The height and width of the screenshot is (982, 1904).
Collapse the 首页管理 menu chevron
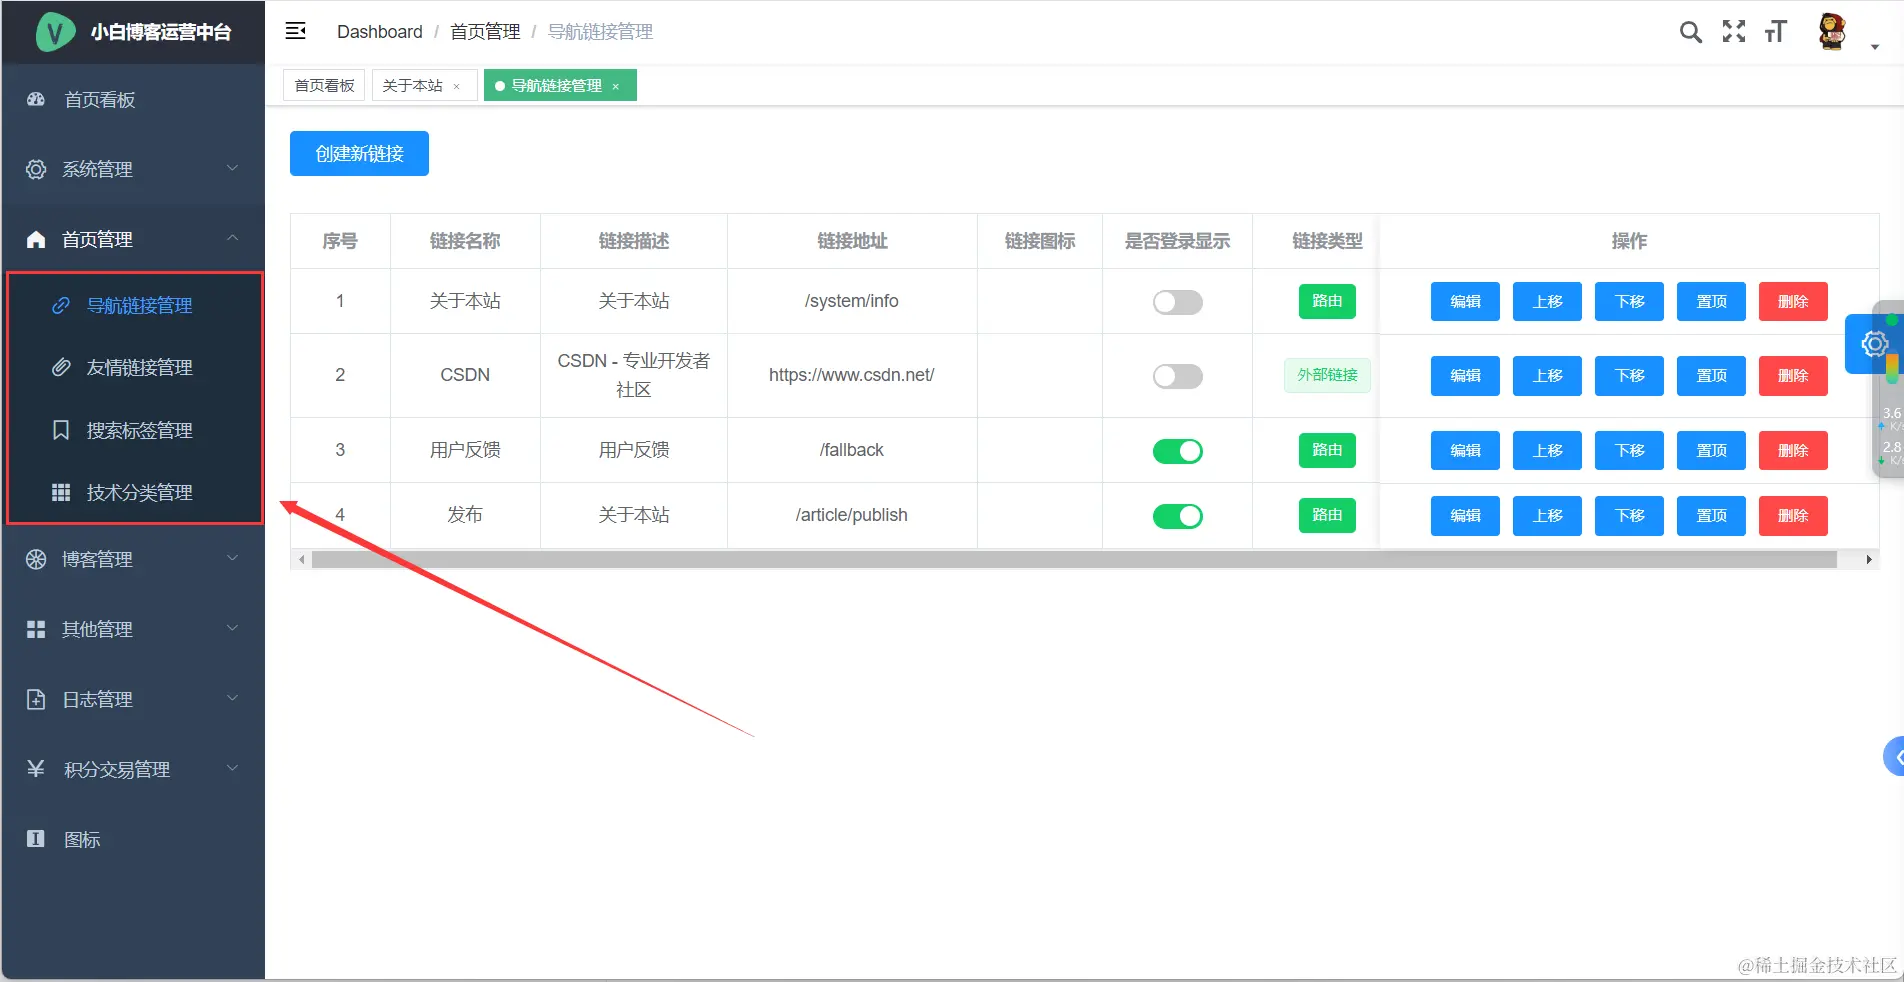tap(232, 238)
